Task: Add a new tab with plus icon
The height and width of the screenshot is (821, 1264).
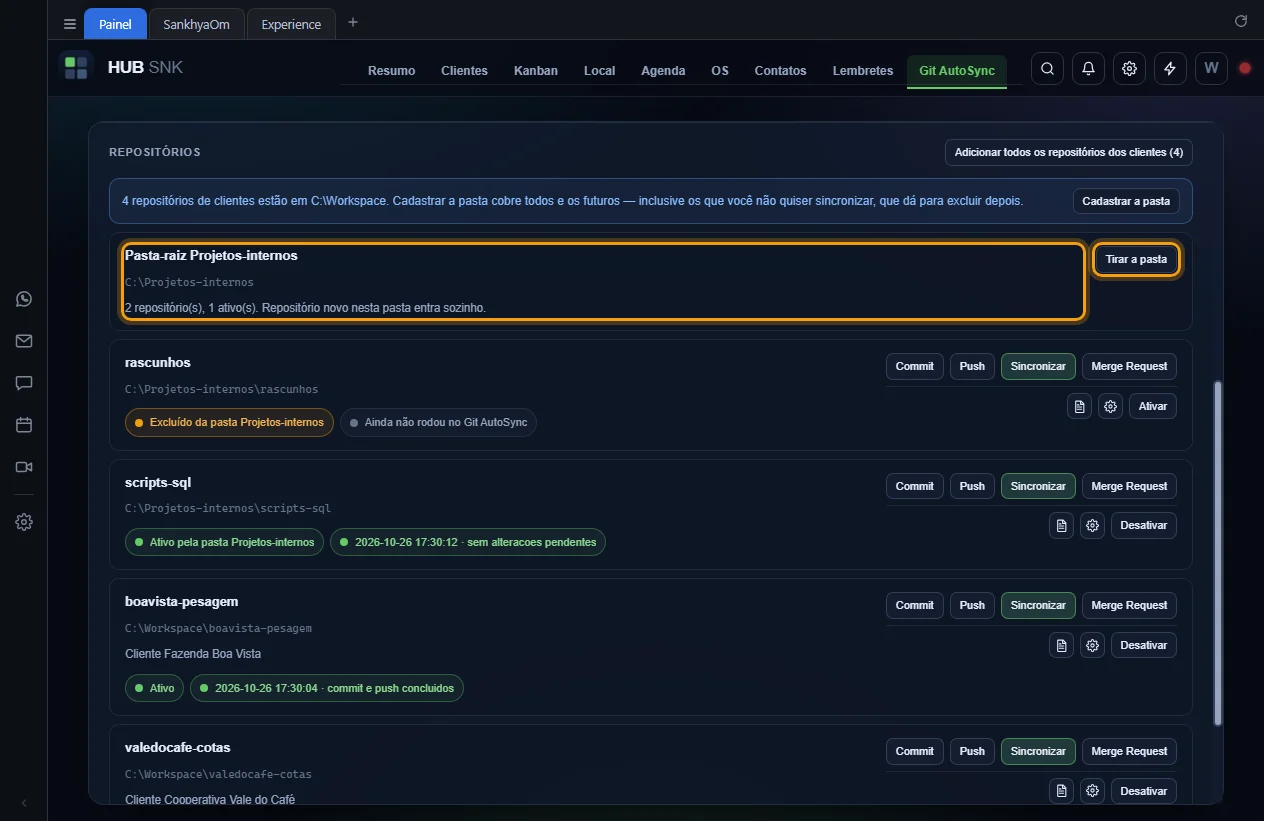Action: click(x=352, y=23)
